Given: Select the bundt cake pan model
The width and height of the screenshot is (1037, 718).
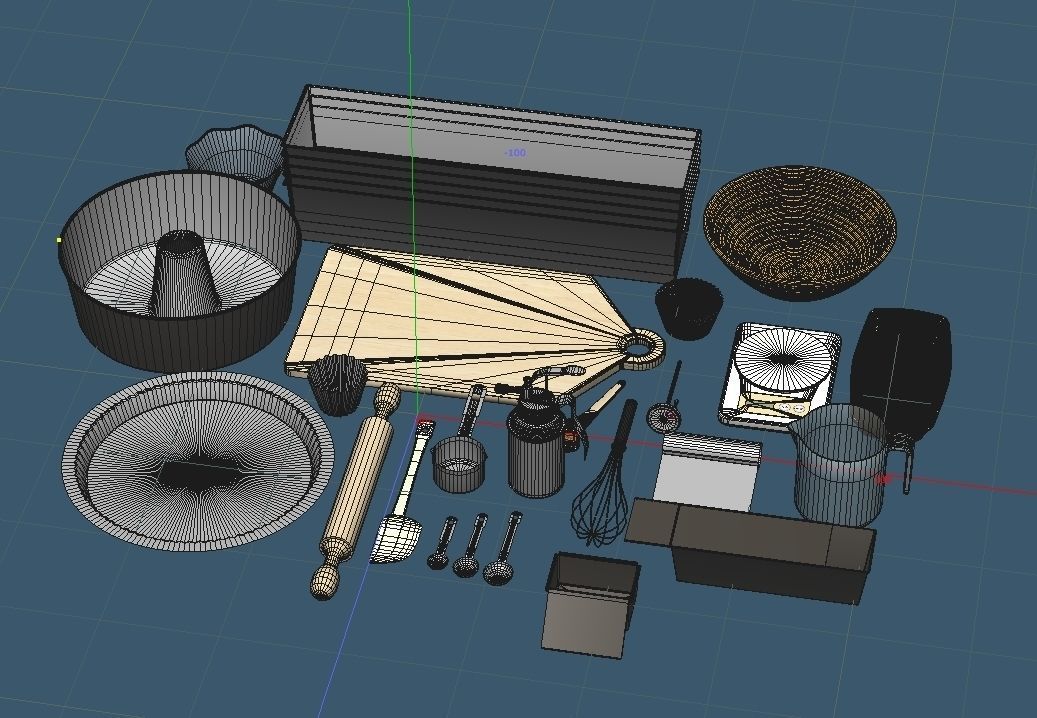Looking at the screenshot, I should pyautogui.click(x=179, y=271).
